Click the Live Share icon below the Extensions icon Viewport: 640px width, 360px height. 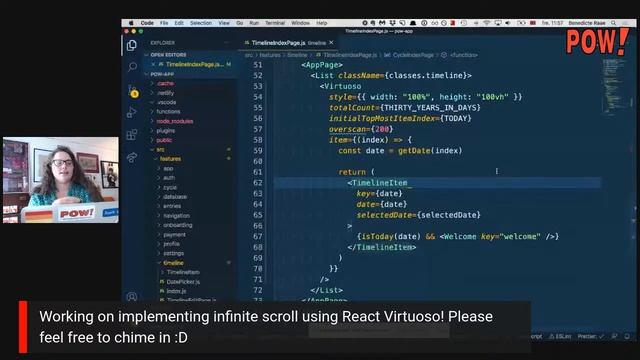pos(131,157)
